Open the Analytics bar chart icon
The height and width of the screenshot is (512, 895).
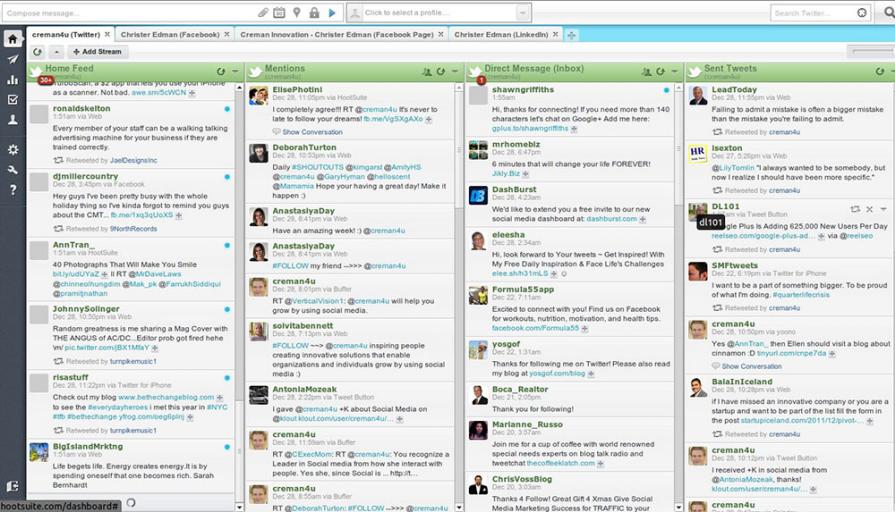click(12, 79)
